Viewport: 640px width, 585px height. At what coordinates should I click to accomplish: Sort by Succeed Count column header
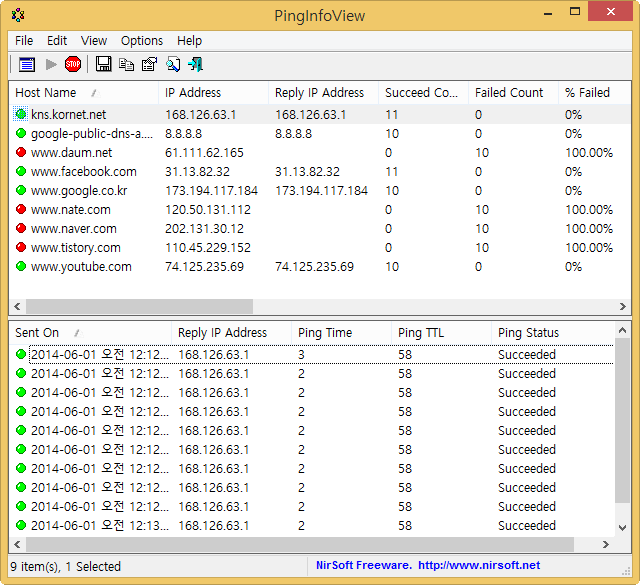pyautogui.click(x=424, y=93)
